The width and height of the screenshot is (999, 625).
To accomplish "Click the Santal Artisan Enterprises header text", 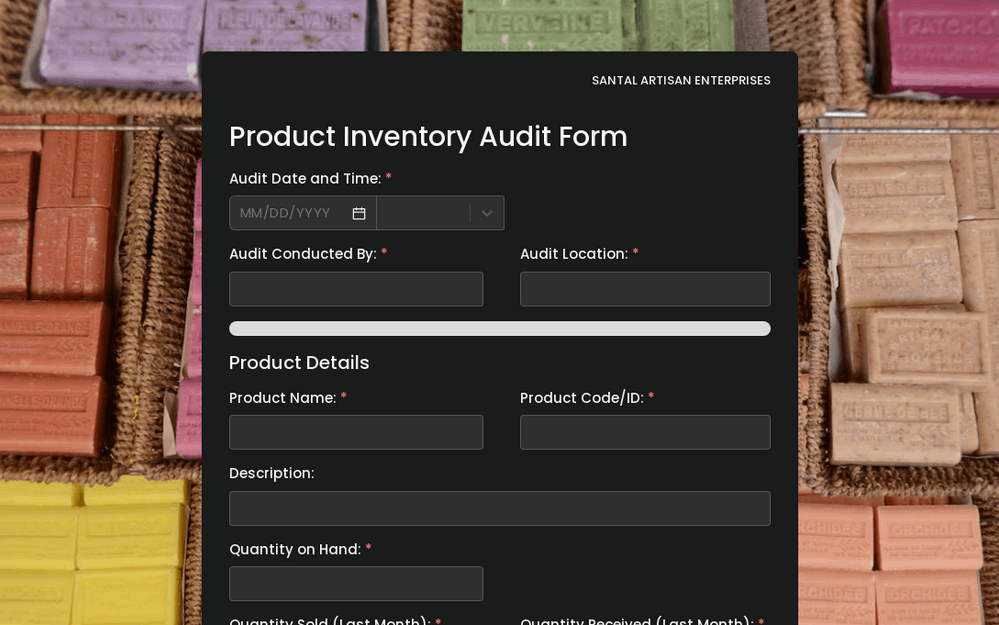I will [x=681, y=80].
